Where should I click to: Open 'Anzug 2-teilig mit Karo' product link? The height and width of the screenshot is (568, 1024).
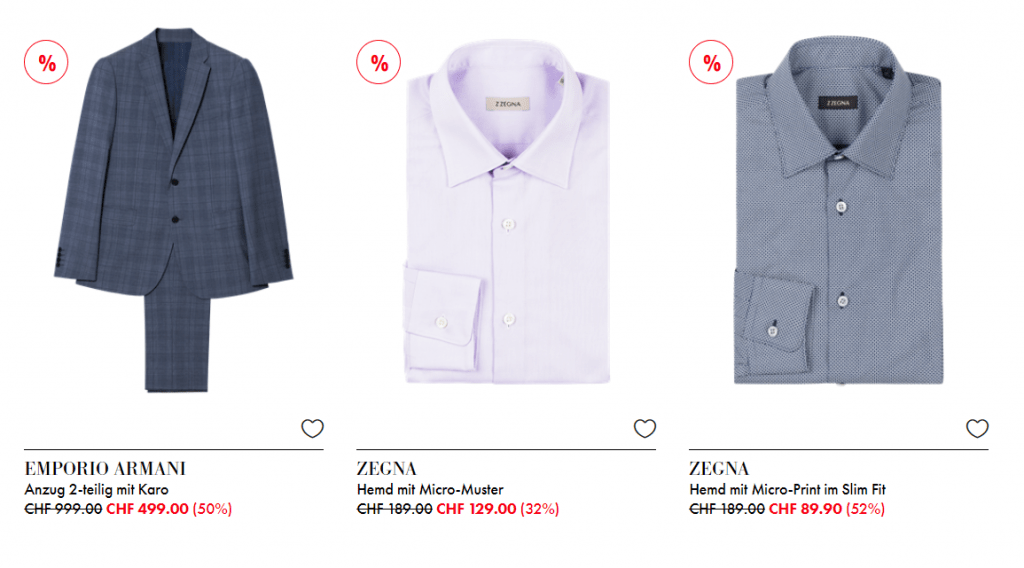pos(97,490)
